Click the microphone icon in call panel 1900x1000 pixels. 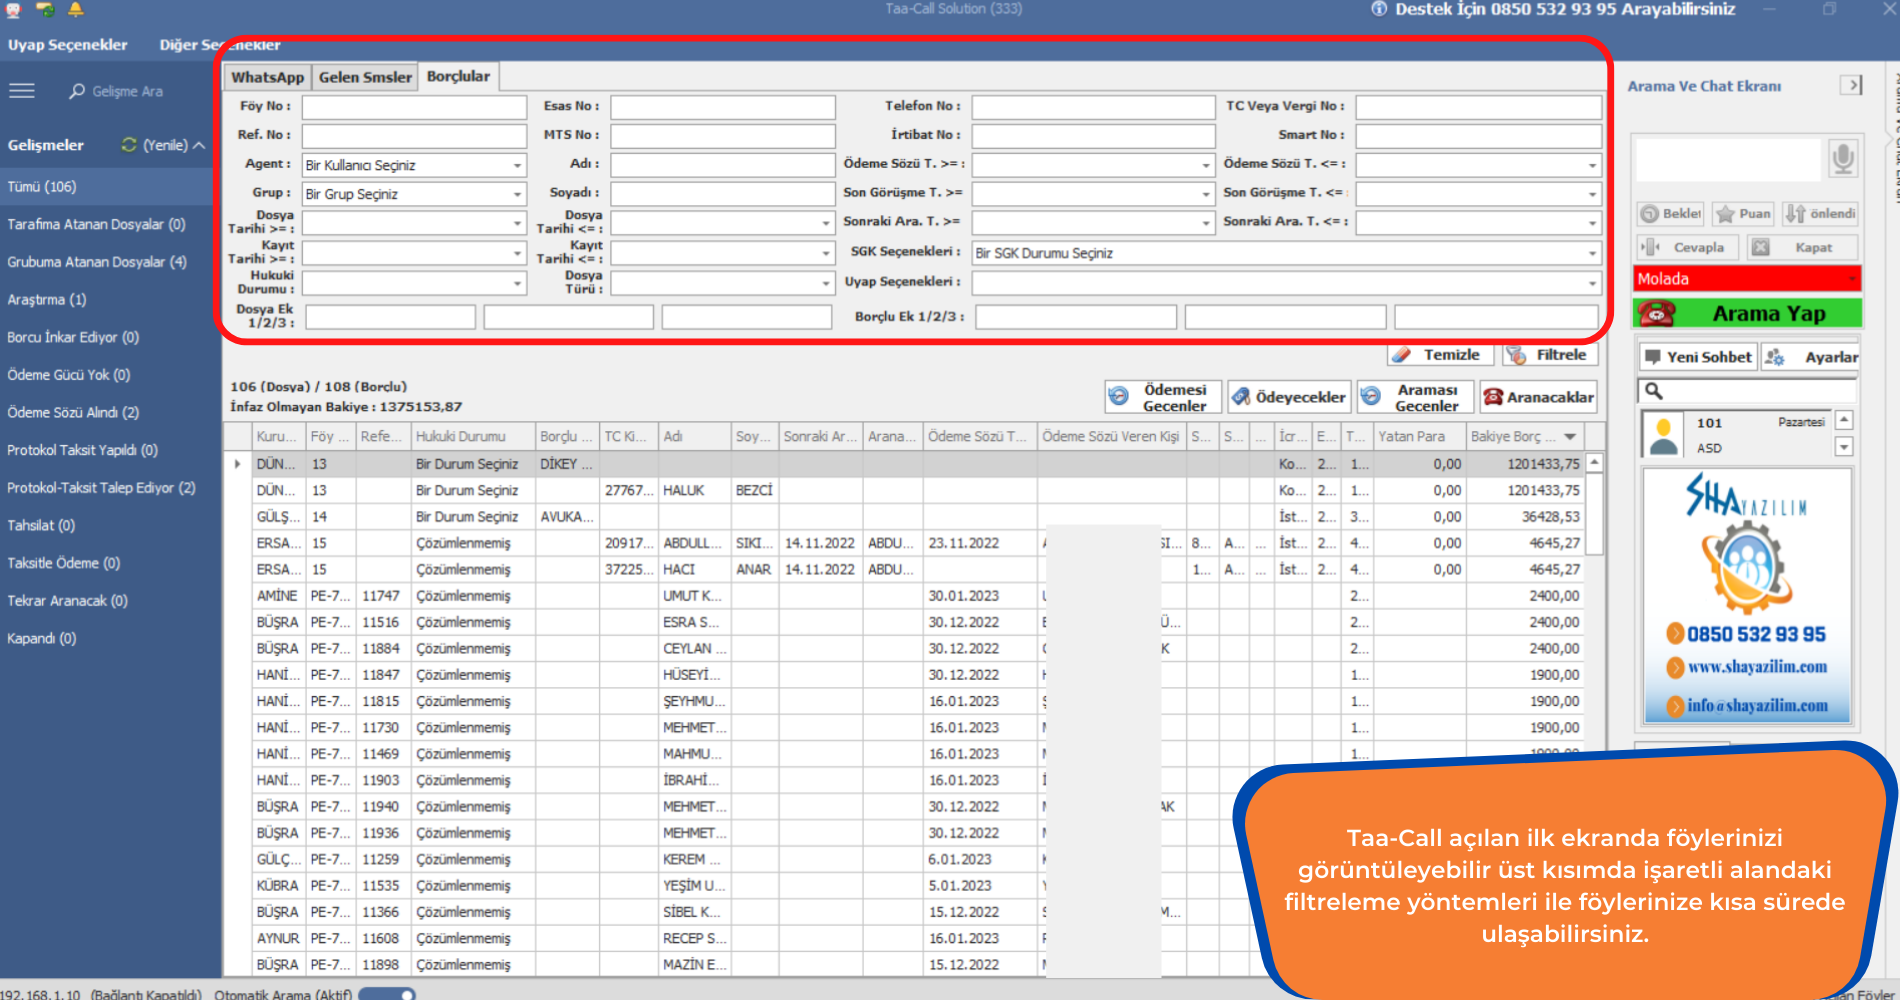(x=1843, y=157)
